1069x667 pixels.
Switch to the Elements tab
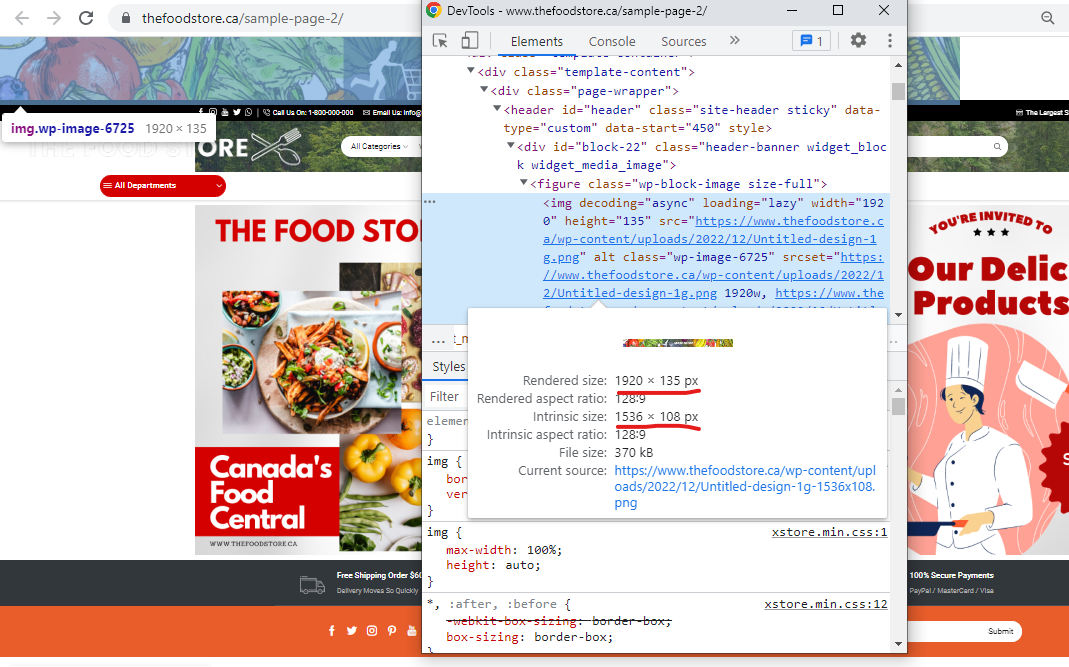pyautogui.click(x=537, y=42)
